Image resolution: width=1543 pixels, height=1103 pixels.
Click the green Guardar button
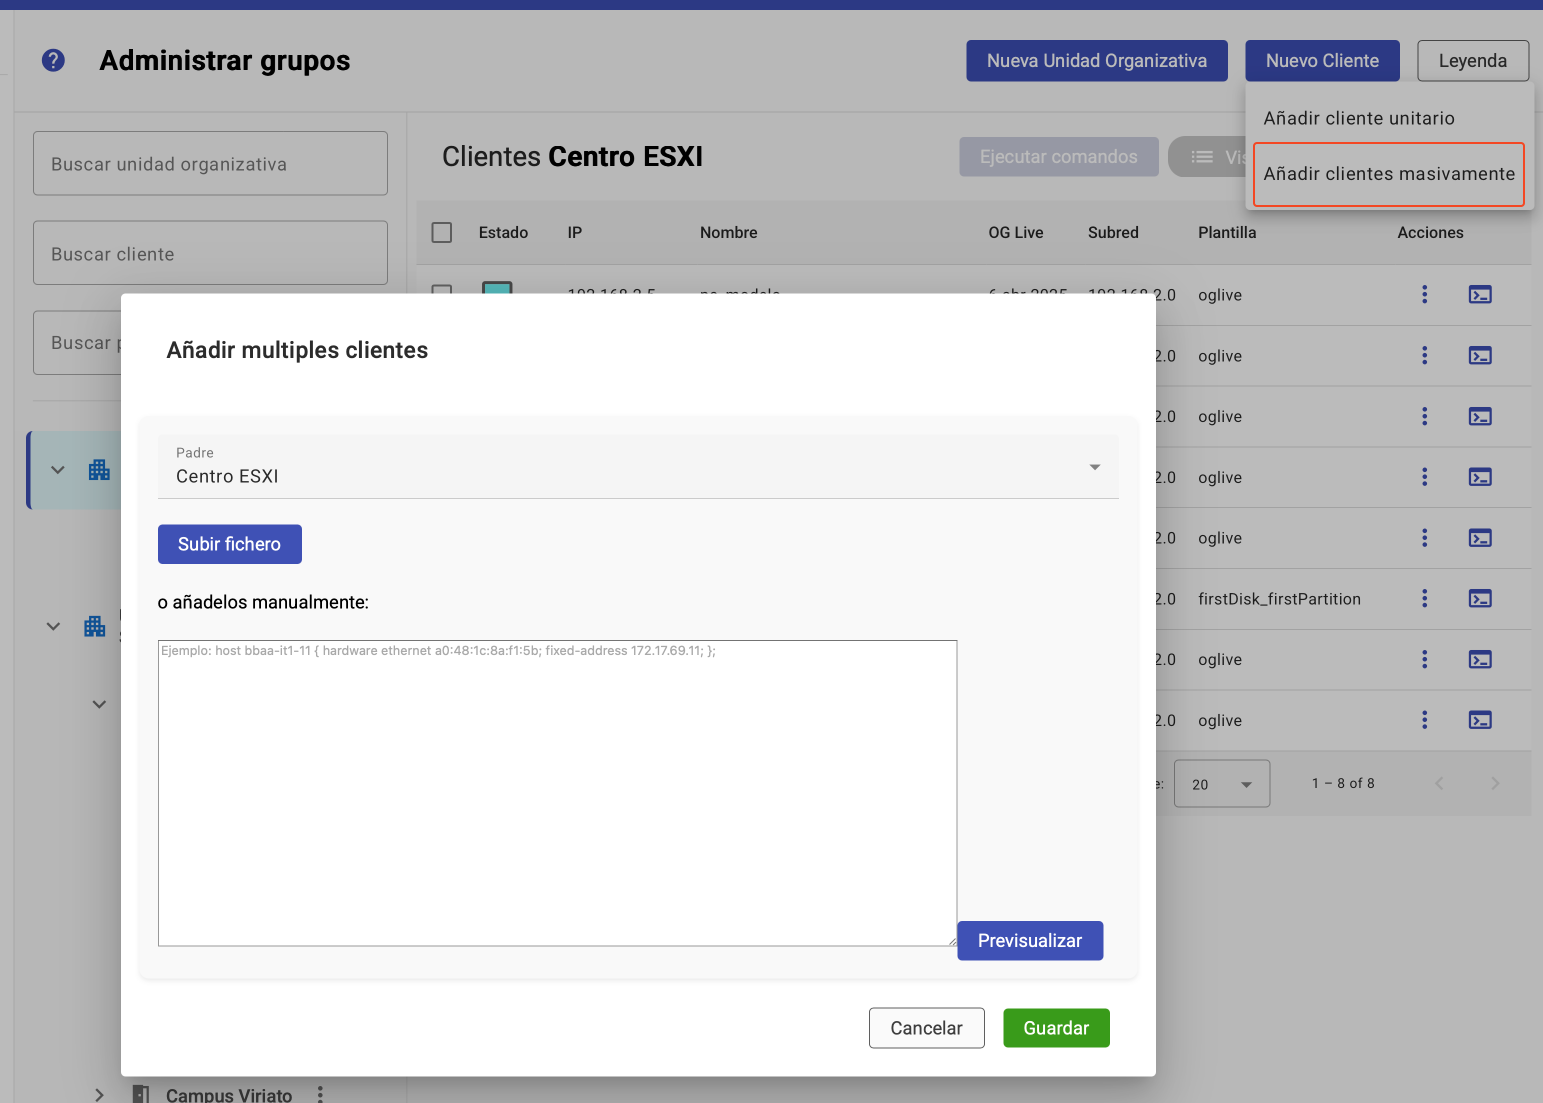pyautogui.click(x=1055, y=1028)
